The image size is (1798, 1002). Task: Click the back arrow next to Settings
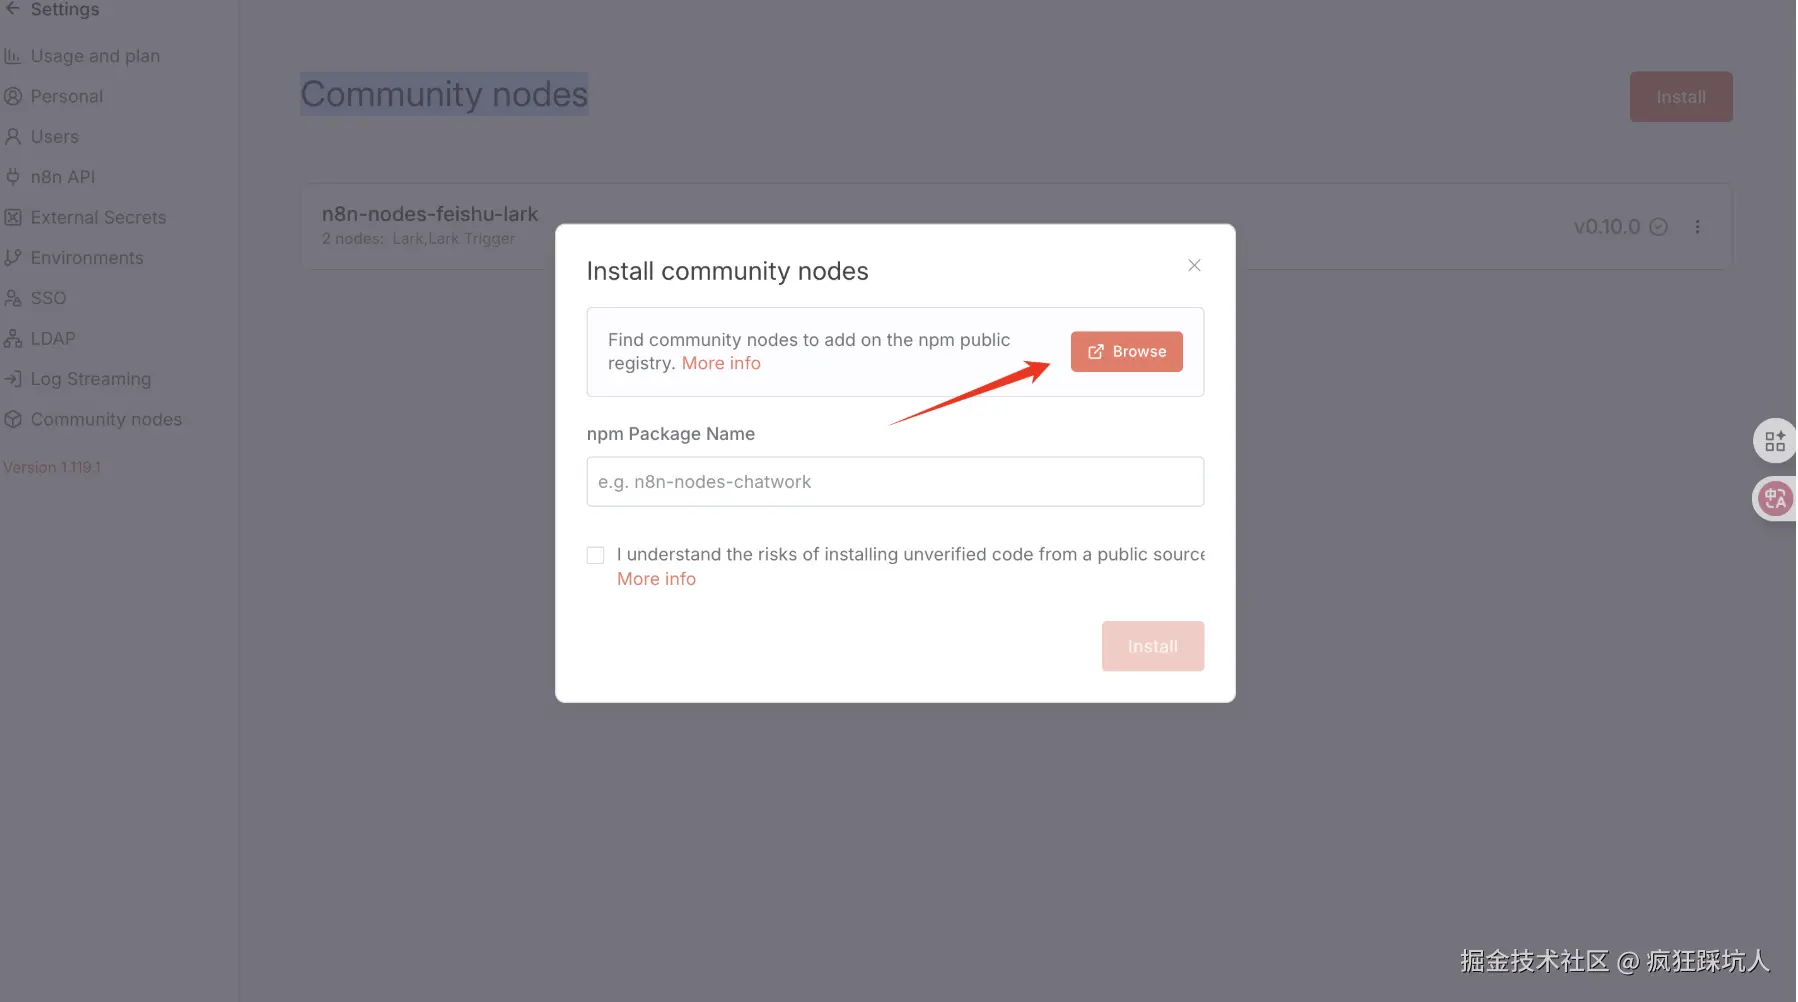pyautogui.click(x=13, y=9)
